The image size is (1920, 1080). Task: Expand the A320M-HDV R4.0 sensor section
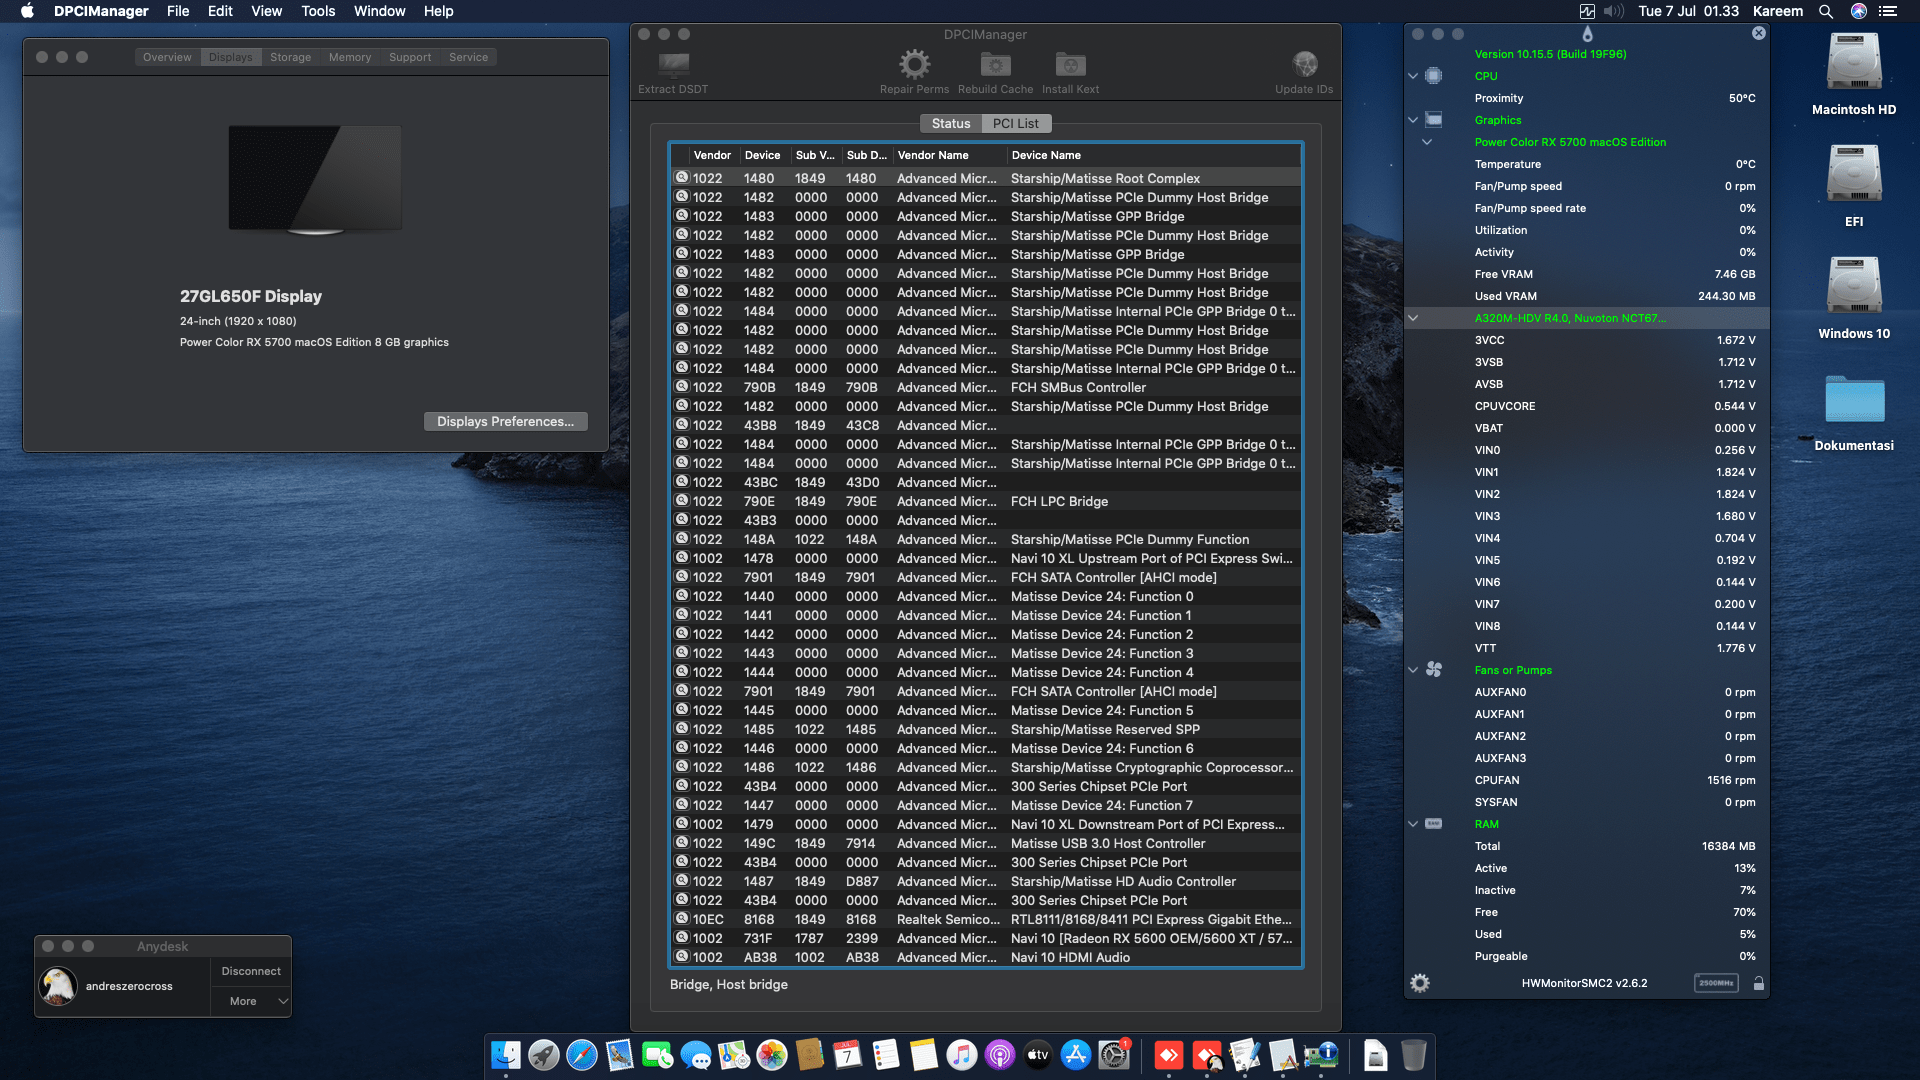coord(1412,318)
